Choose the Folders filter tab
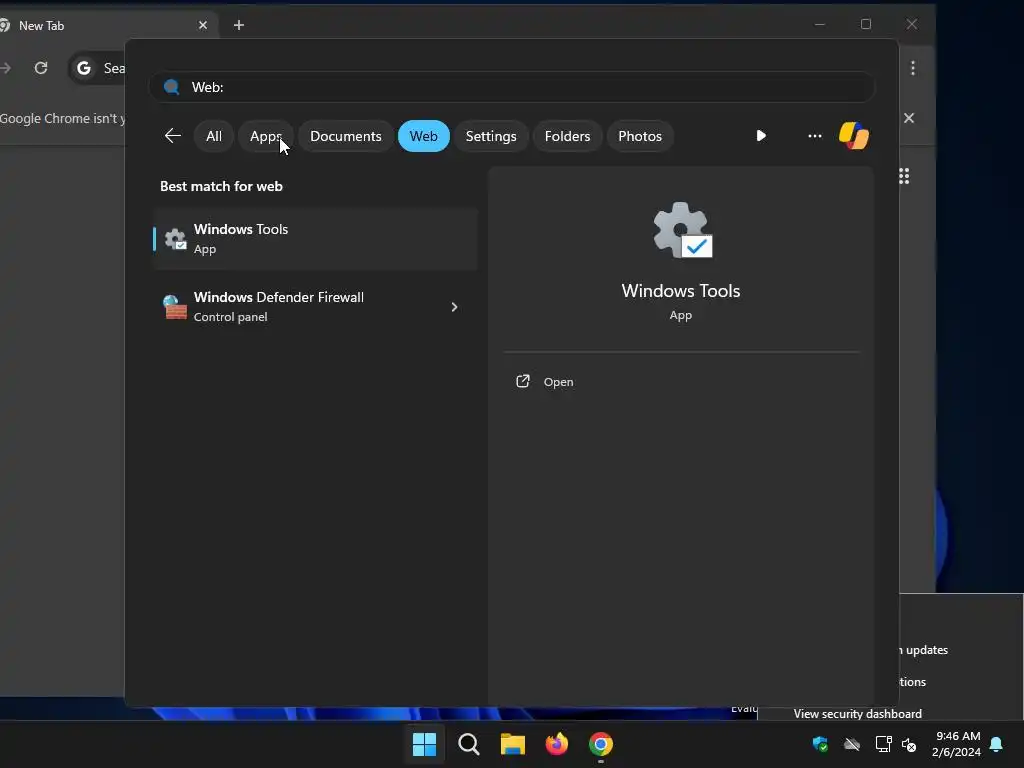 click(567, 136)
